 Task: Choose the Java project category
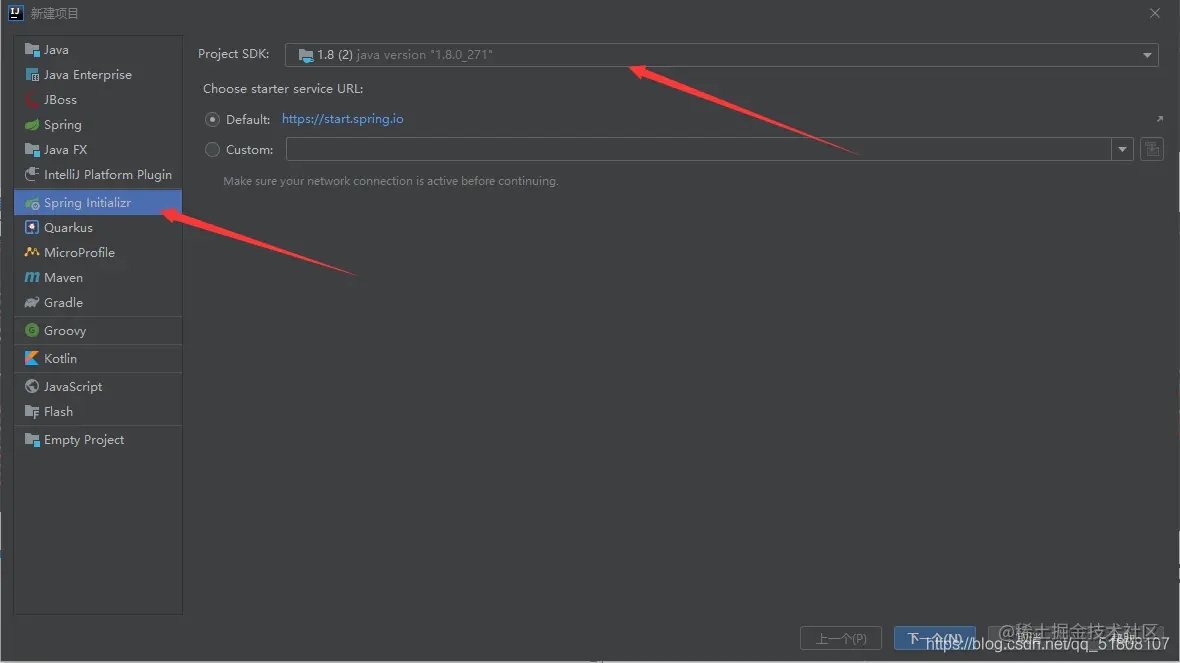click(98, 50)
